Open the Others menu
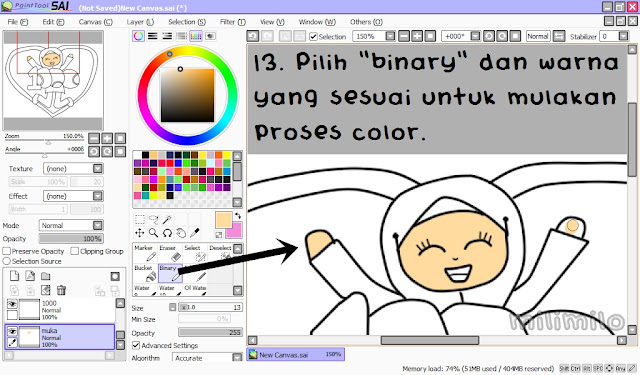 [x=366, y=22]
